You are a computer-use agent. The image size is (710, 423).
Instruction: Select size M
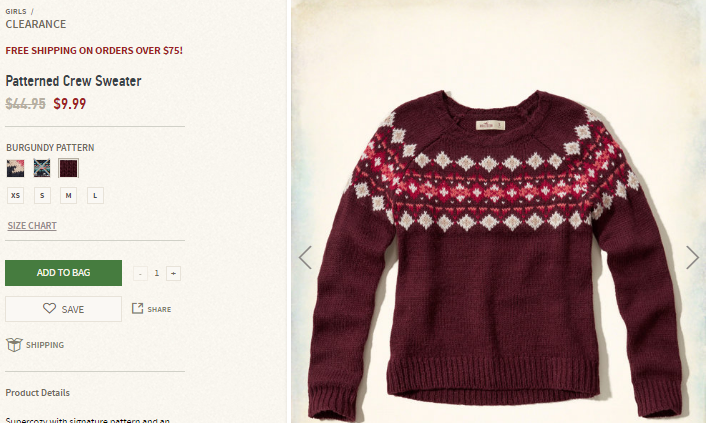[68, 196]
